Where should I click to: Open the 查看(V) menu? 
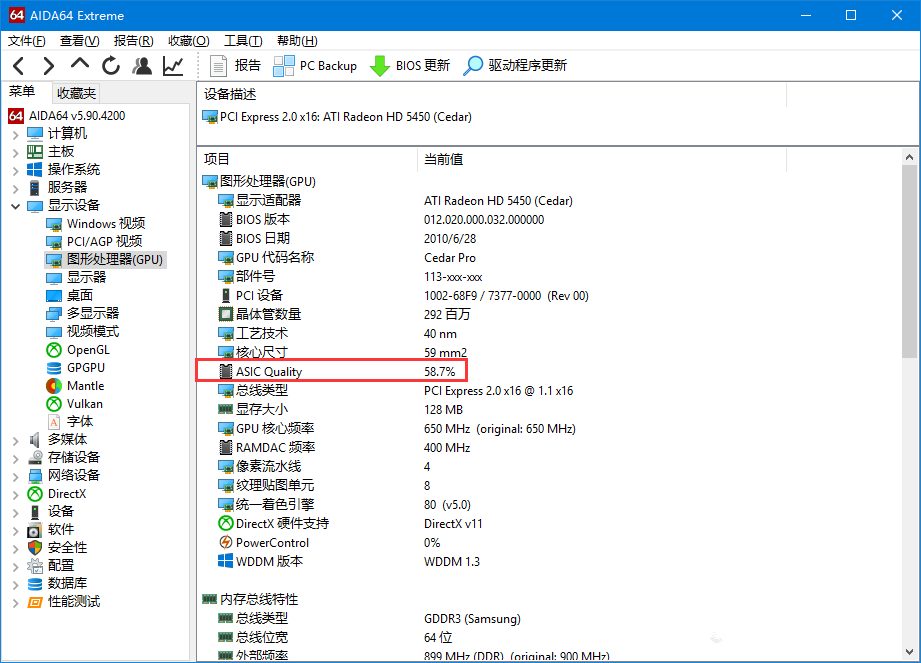tap(79, 41)
